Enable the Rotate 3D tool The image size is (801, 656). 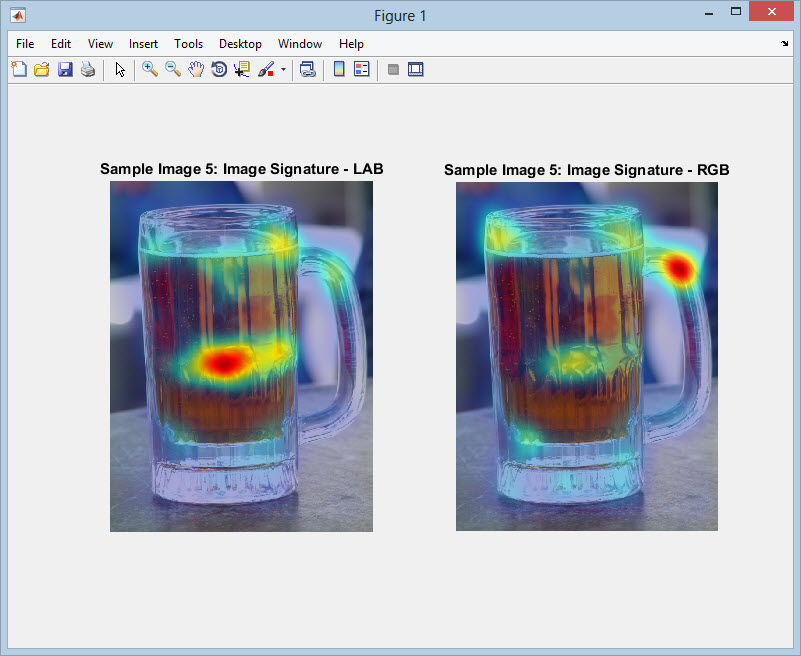pos(219,69)
